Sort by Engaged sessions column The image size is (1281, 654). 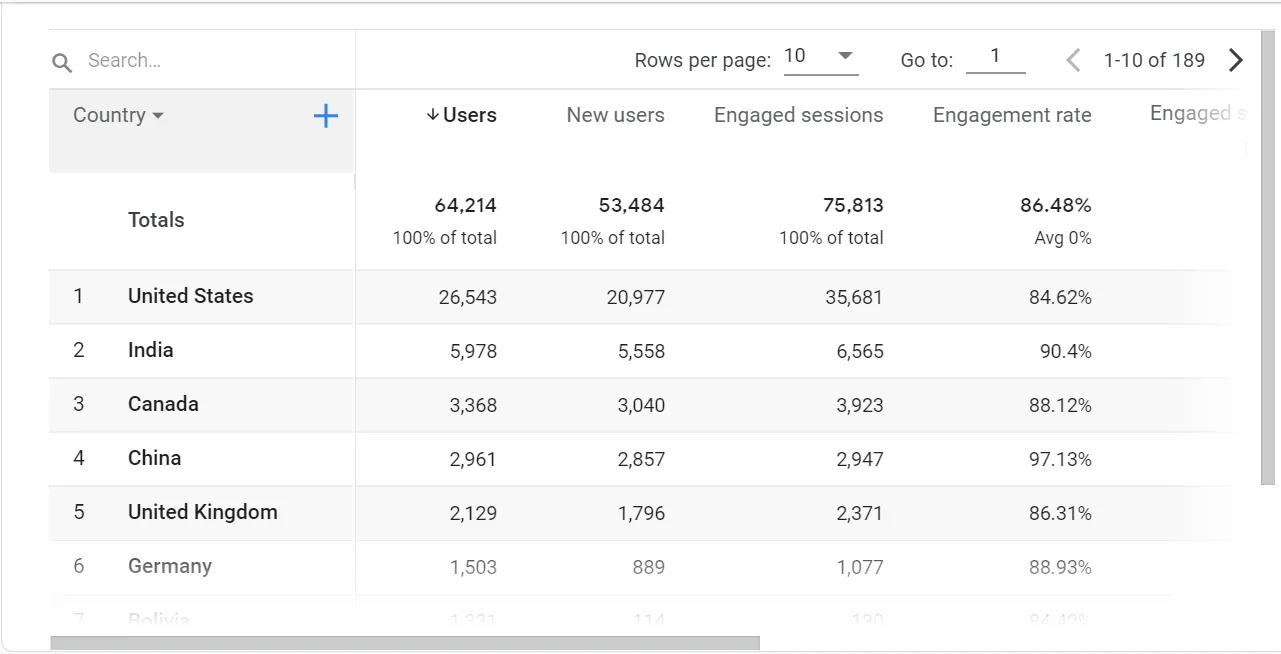pyautogui.click(x=798, y=115)
